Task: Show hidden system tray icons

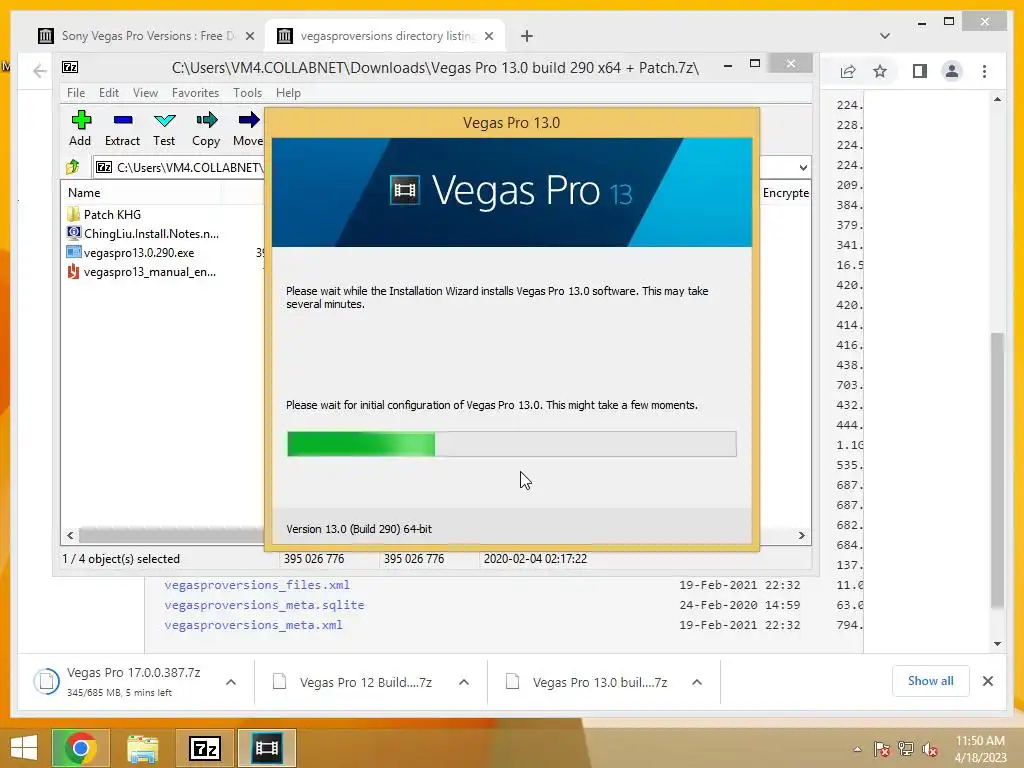Action: click(857, 749)
